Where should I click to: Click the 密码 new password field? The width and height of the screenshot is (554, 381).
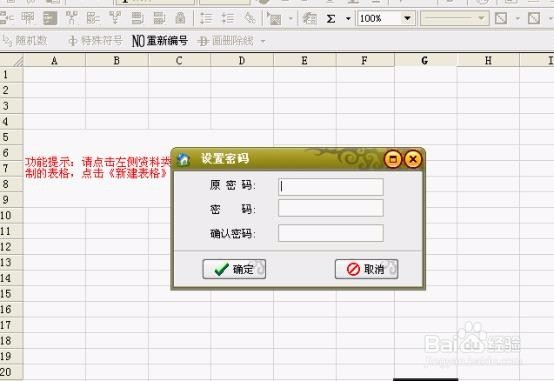331,208
